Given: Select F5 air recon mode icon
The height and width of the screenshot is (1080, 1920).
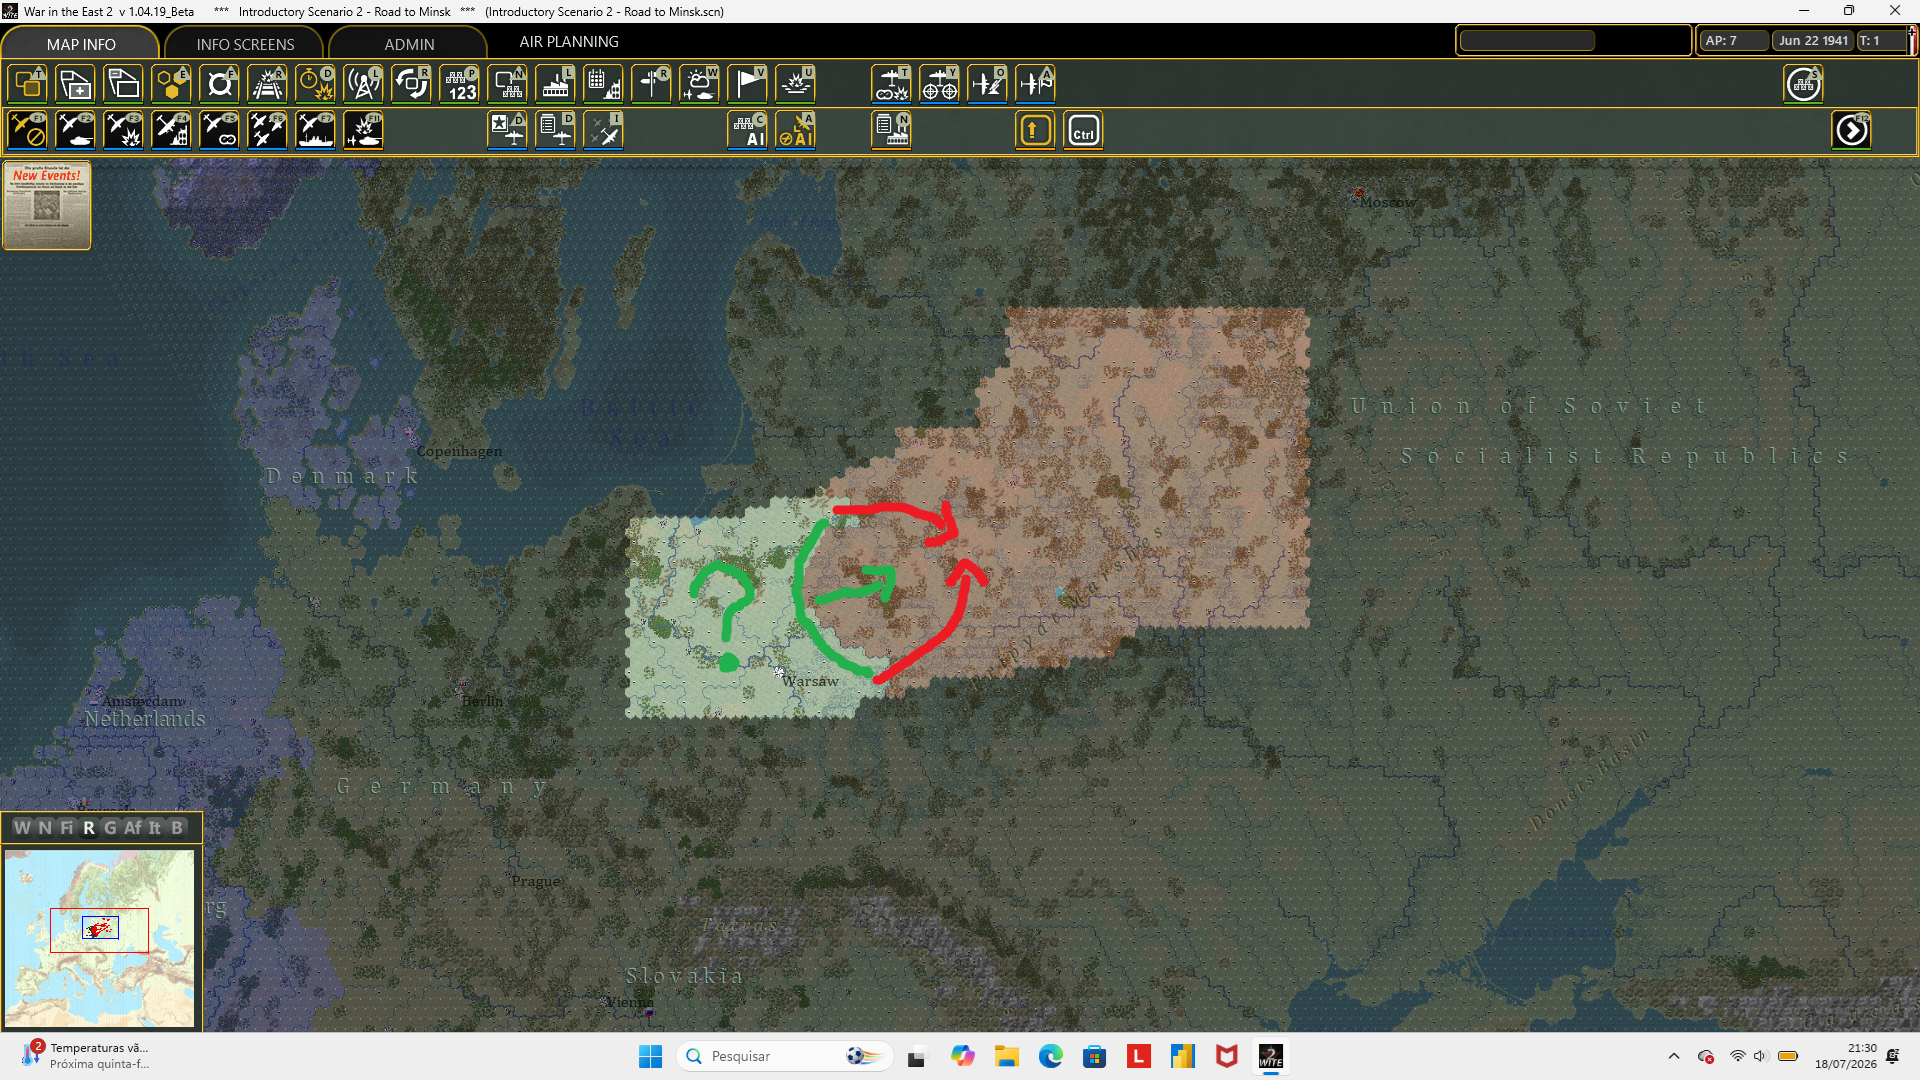Looking at the screenshot, I should [220, 130].
